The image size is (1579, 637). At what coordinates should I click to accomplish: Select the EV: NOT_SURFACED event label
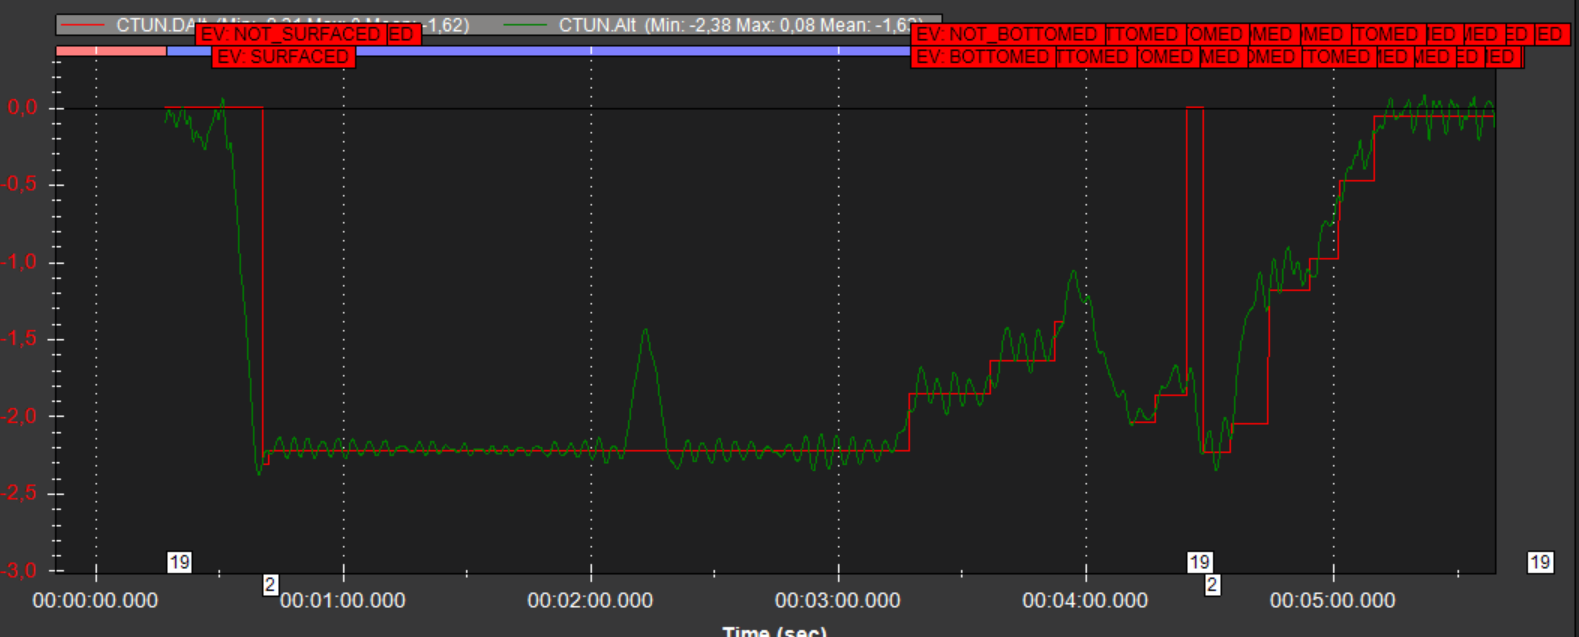point(291,34)
